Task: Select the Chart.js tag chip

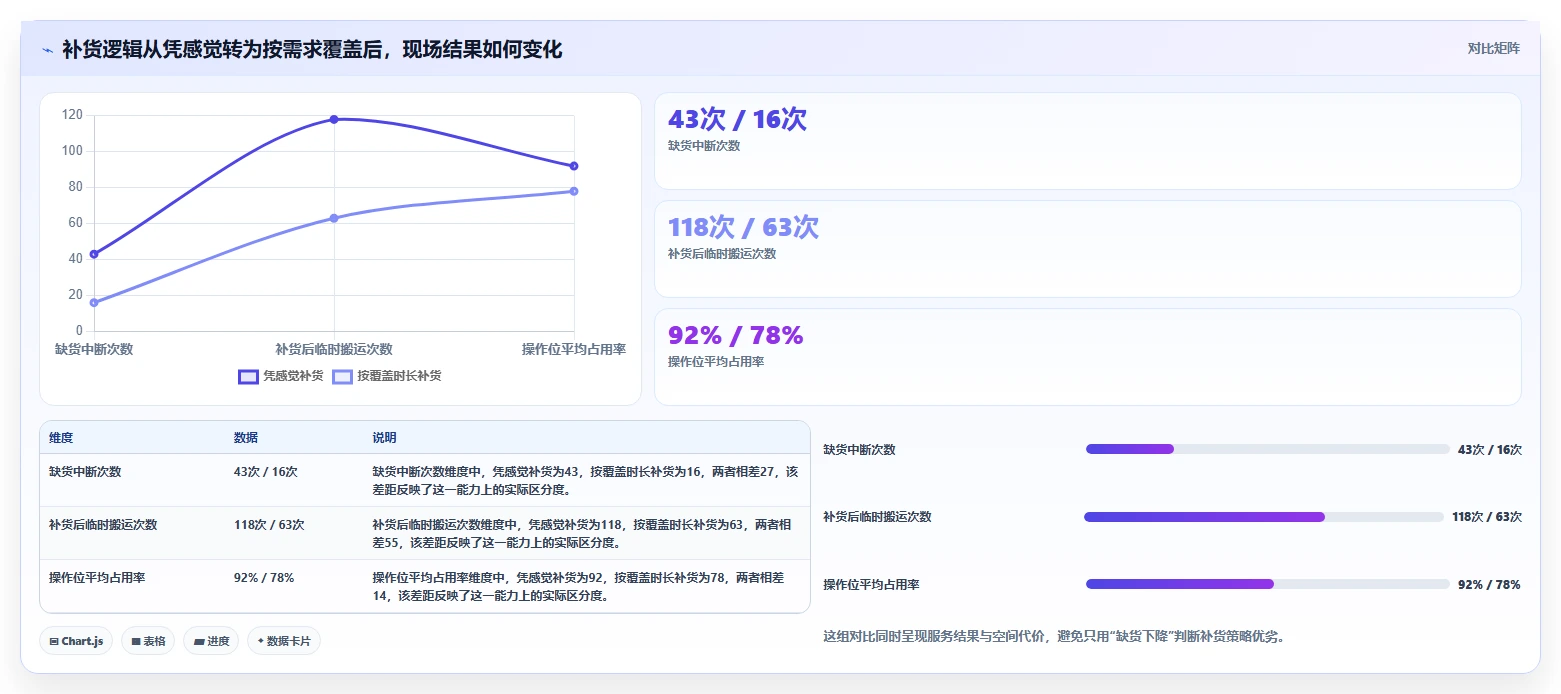Action: point(76,641)
